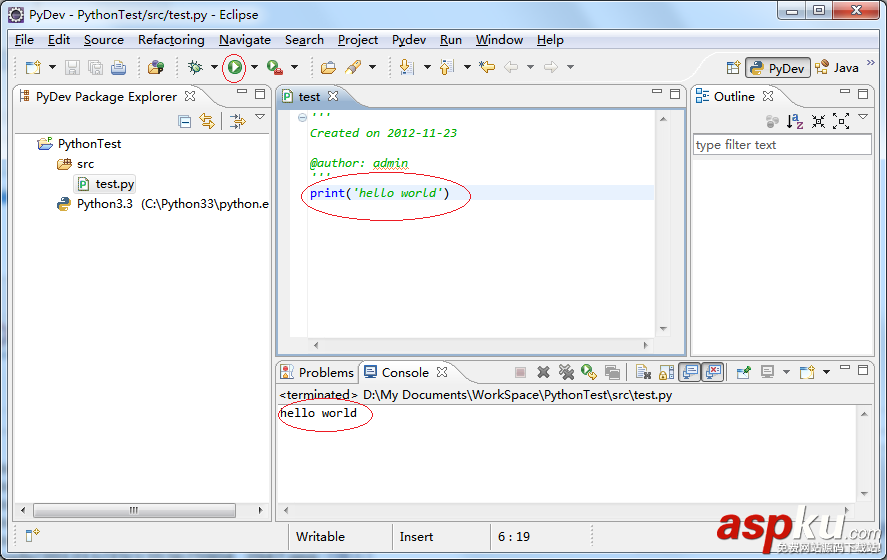Jump to the Previous Annotation
Image resolution: width=887 pixels, height=560 pixels.
pyautogui.click(x=447, y=67)
